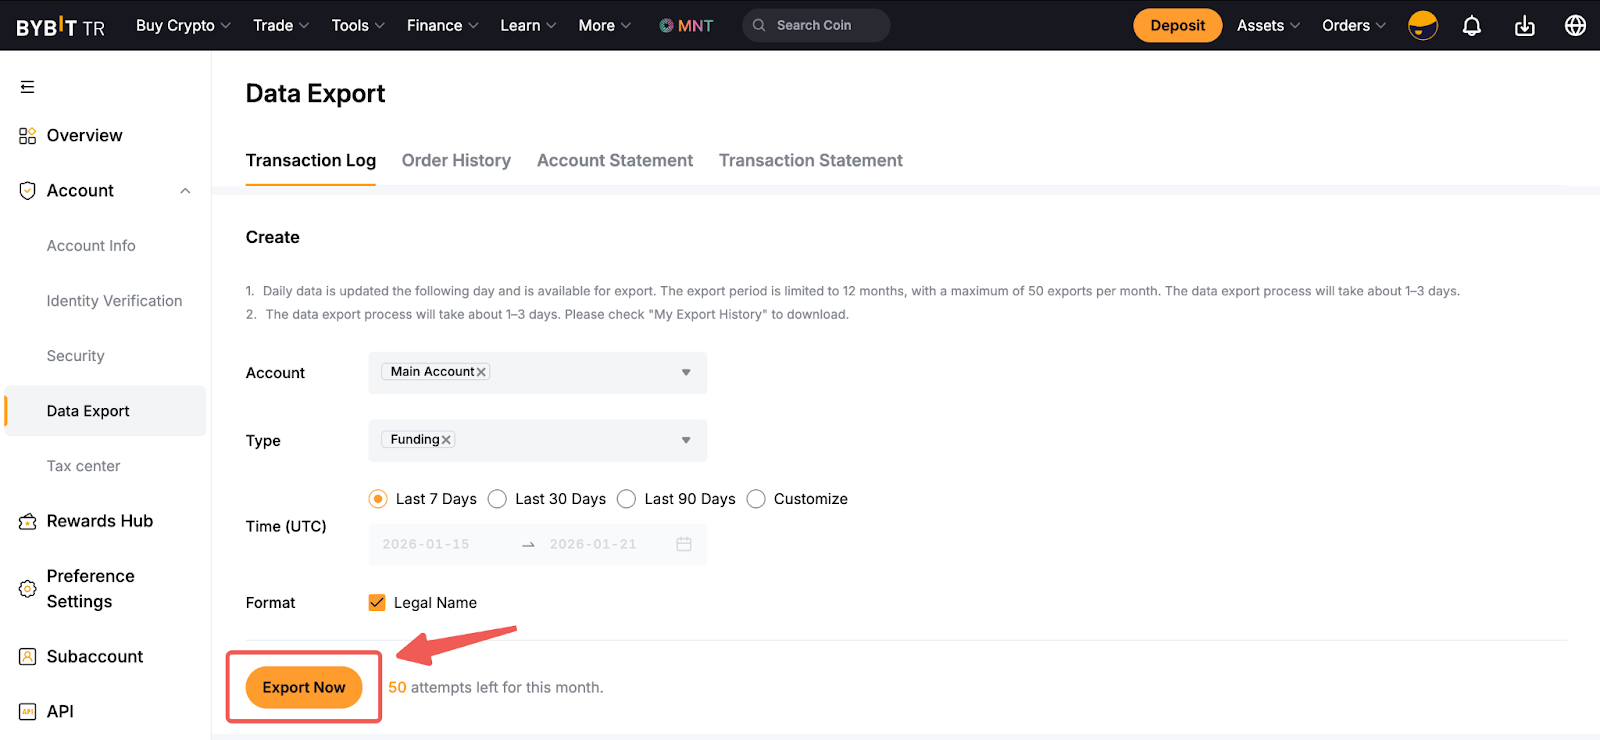The height and width of the screenshot is (740, 1600).
Task: Collapse the sidebar menu icon
Action: point(27,87)
